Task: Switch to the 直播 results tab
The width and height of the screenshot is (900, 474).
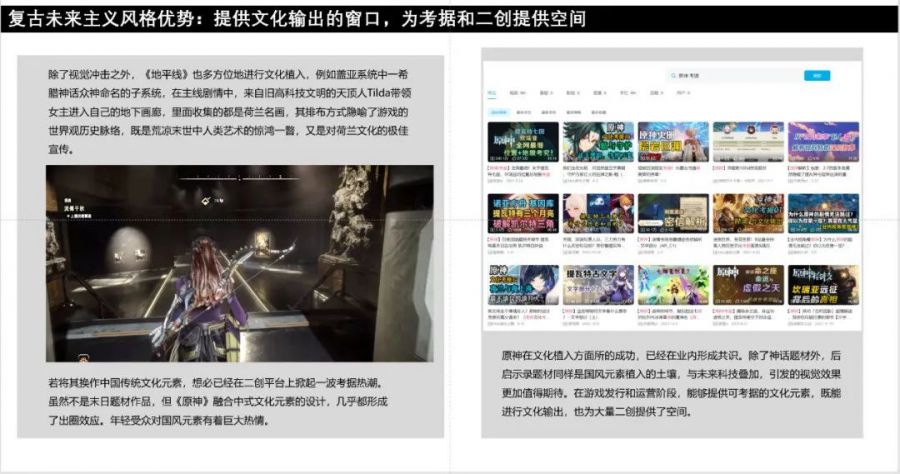Action: coord(600,93)
